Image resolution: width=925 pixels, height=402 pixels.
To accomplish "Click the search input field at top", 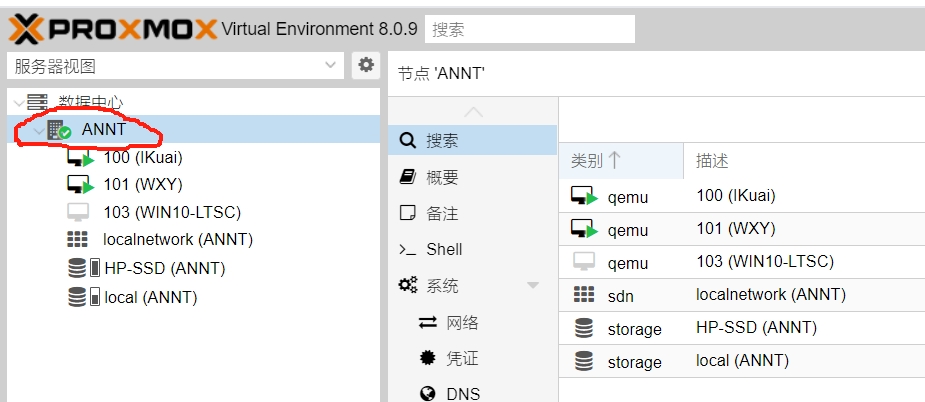I will tap(530, 29).
